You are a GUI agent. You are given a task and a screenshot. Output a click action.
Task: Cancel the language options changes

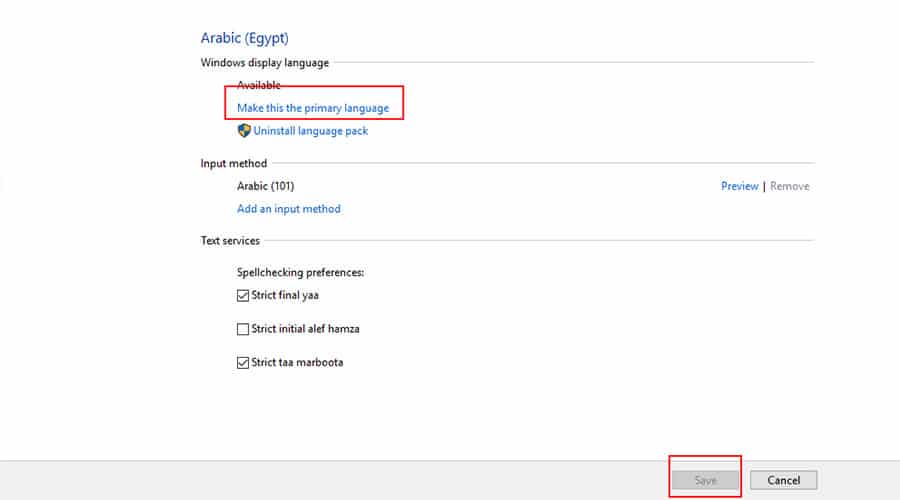(x=783, y=480)
